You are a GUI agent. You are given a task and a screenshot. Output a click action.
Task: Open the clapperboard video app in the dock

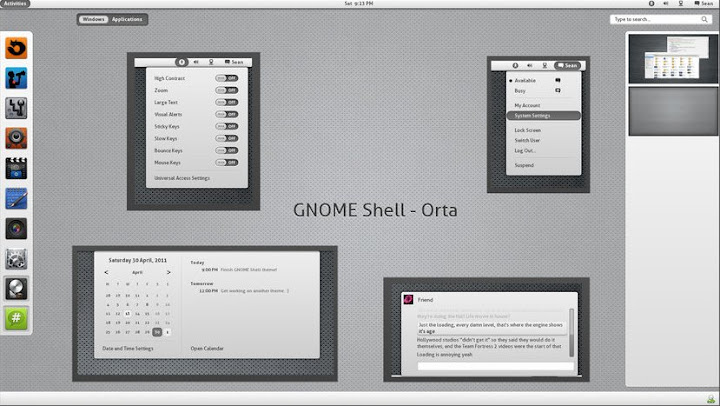click(17, 169)
